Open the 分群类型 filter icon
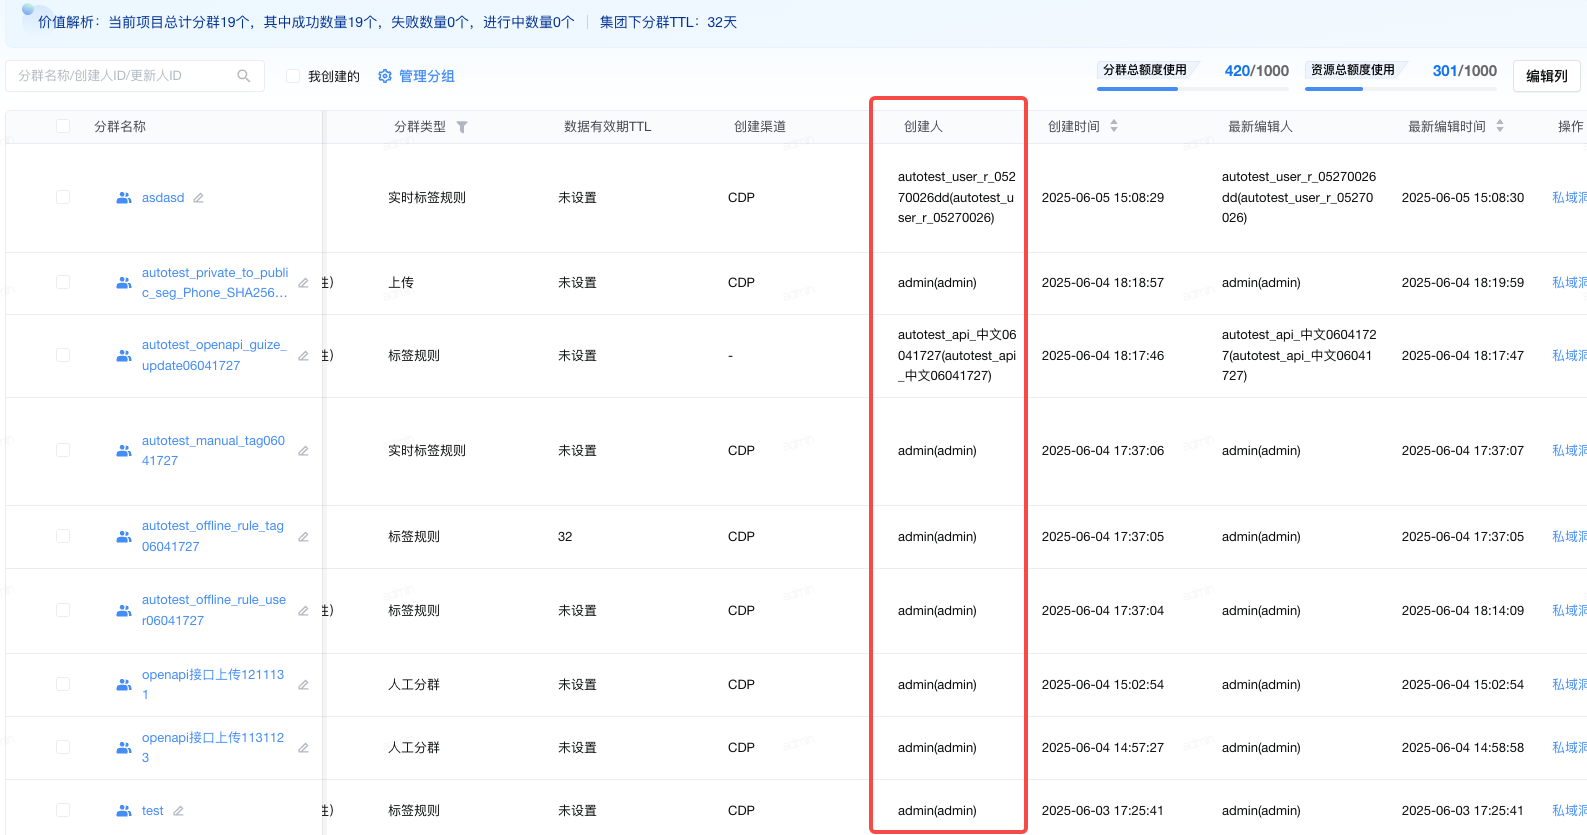1587x835 pixels. pos(462,127)
